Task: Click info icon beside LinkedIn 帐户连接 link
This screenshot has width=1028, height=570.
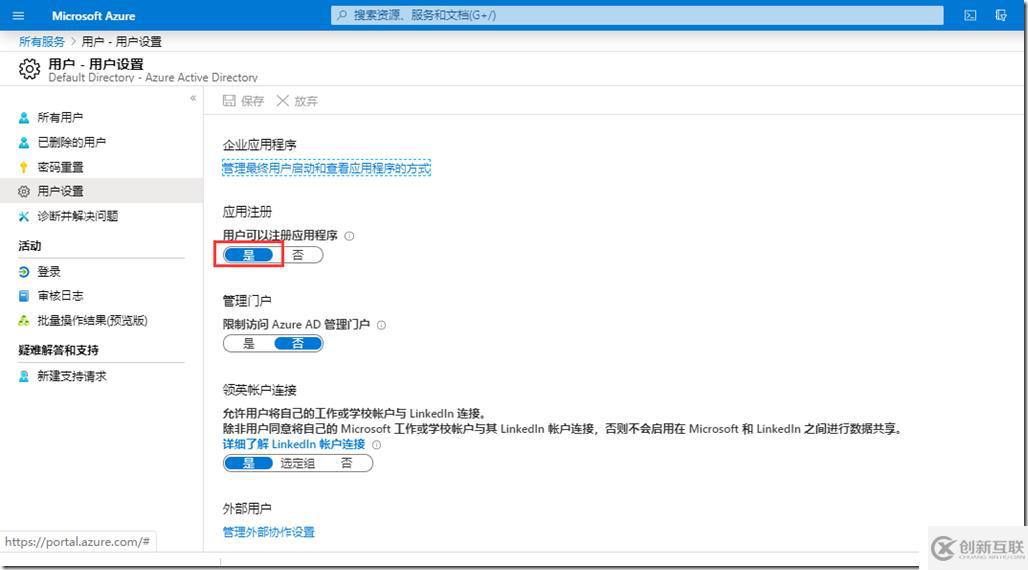Action: [377, 444]
